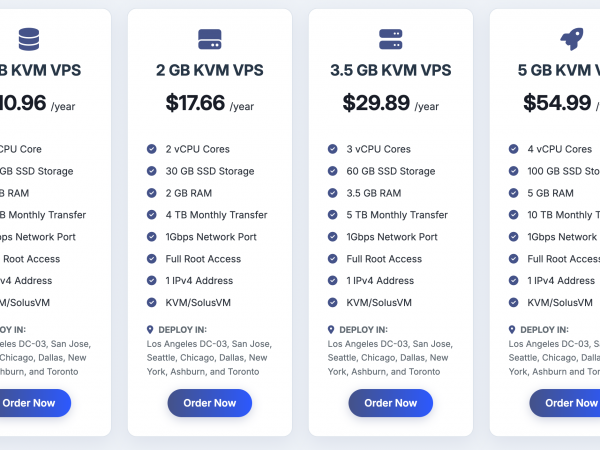The image size is (600, 450).
Task: Click checkmark beside 4 vCPU Cores
Action: 513,149
